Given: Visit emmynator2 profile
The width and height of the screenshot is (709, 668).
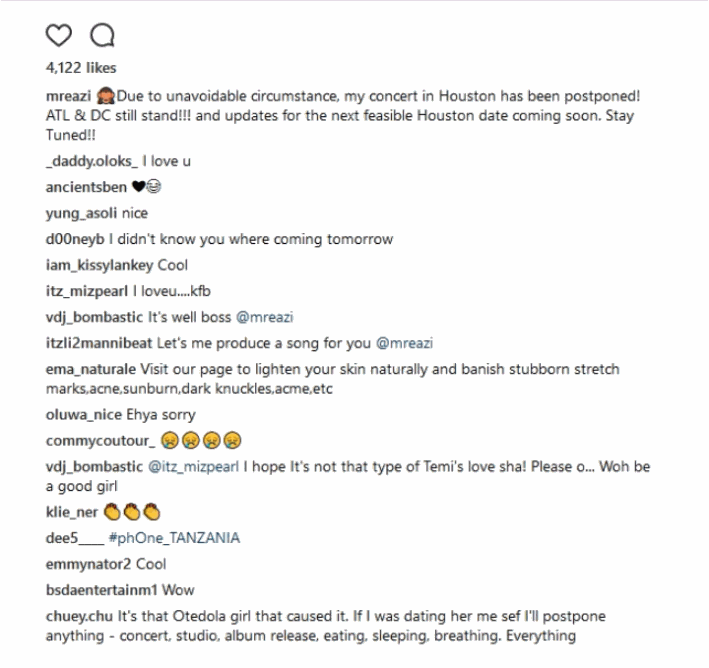Looking at the screenshot, I should [x=88, y=564].
